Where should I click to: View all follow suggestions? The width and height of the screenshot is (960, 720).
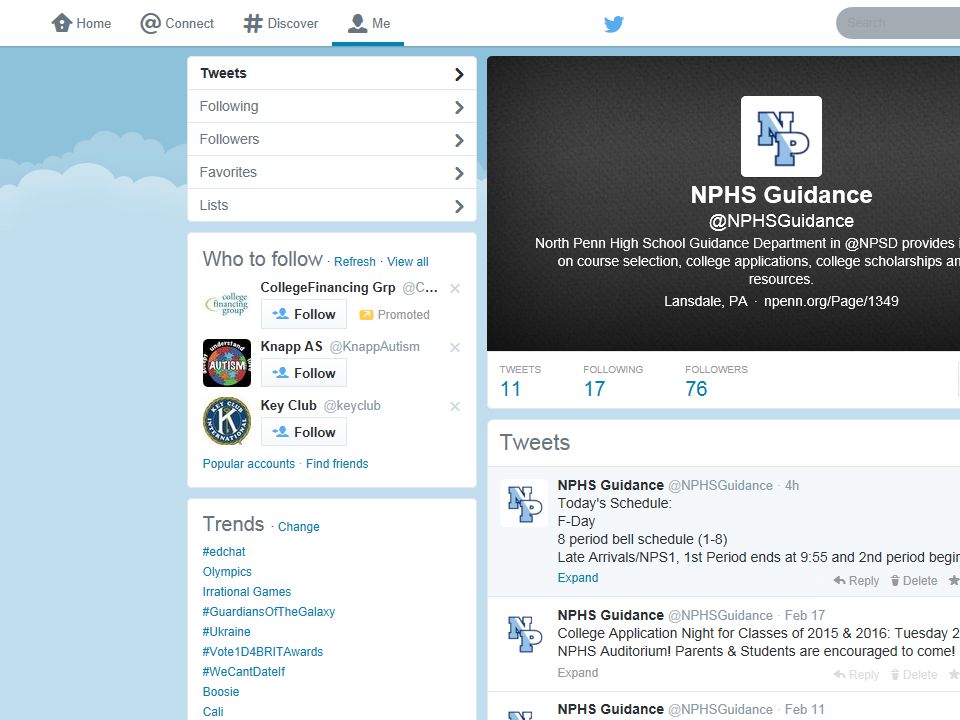(408, 261)
